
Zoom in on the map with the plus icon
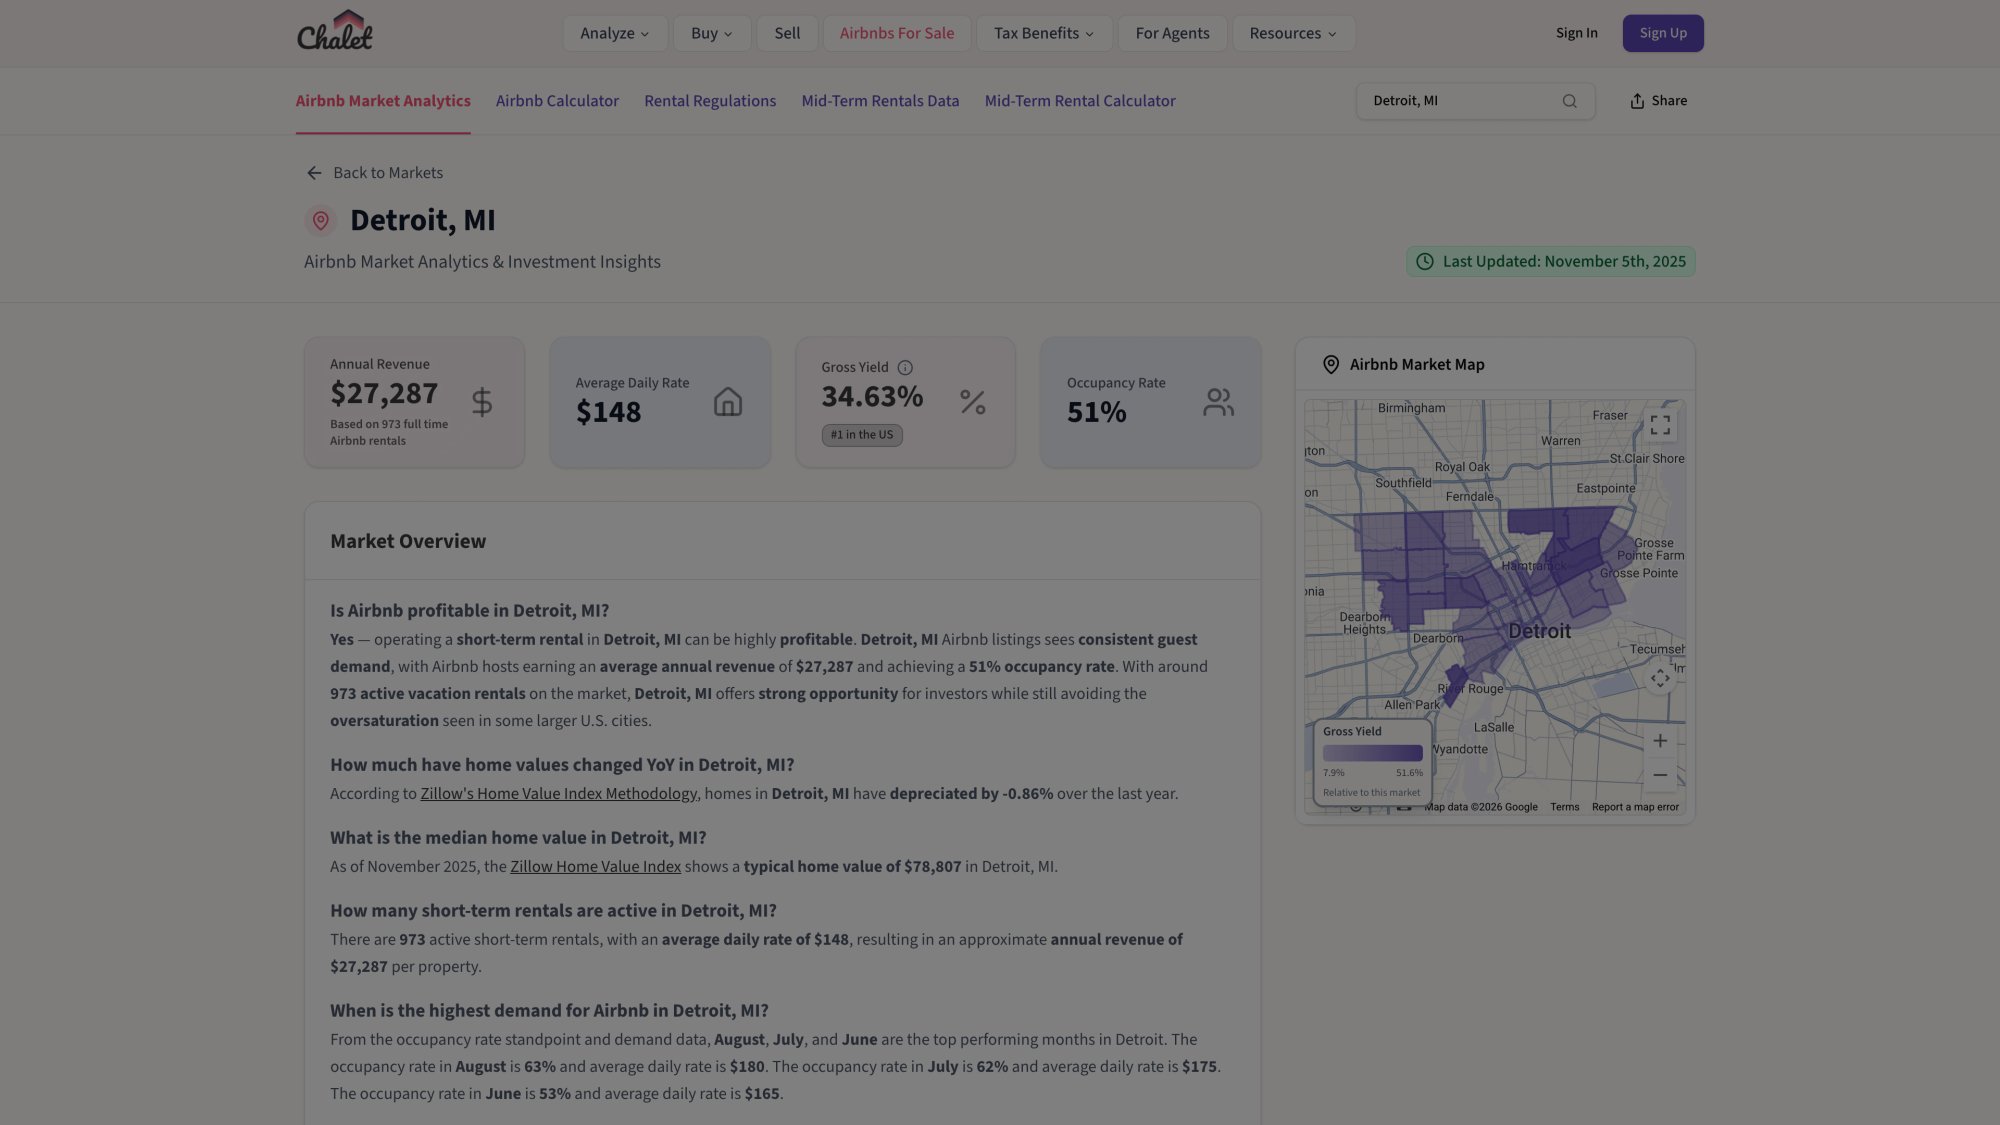(1660, 741)
